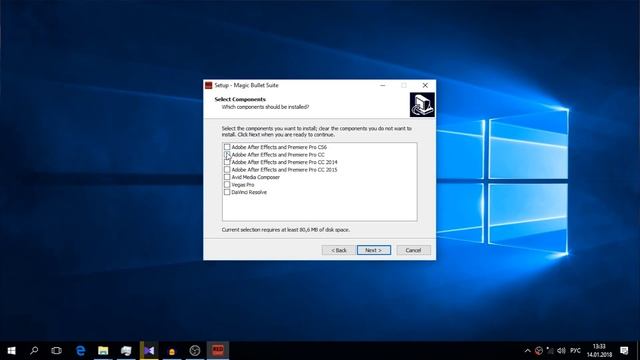This screenshot has width=640, height=360.
Task: Open the volume control in the tray
Action: click(x=561, y=351)
